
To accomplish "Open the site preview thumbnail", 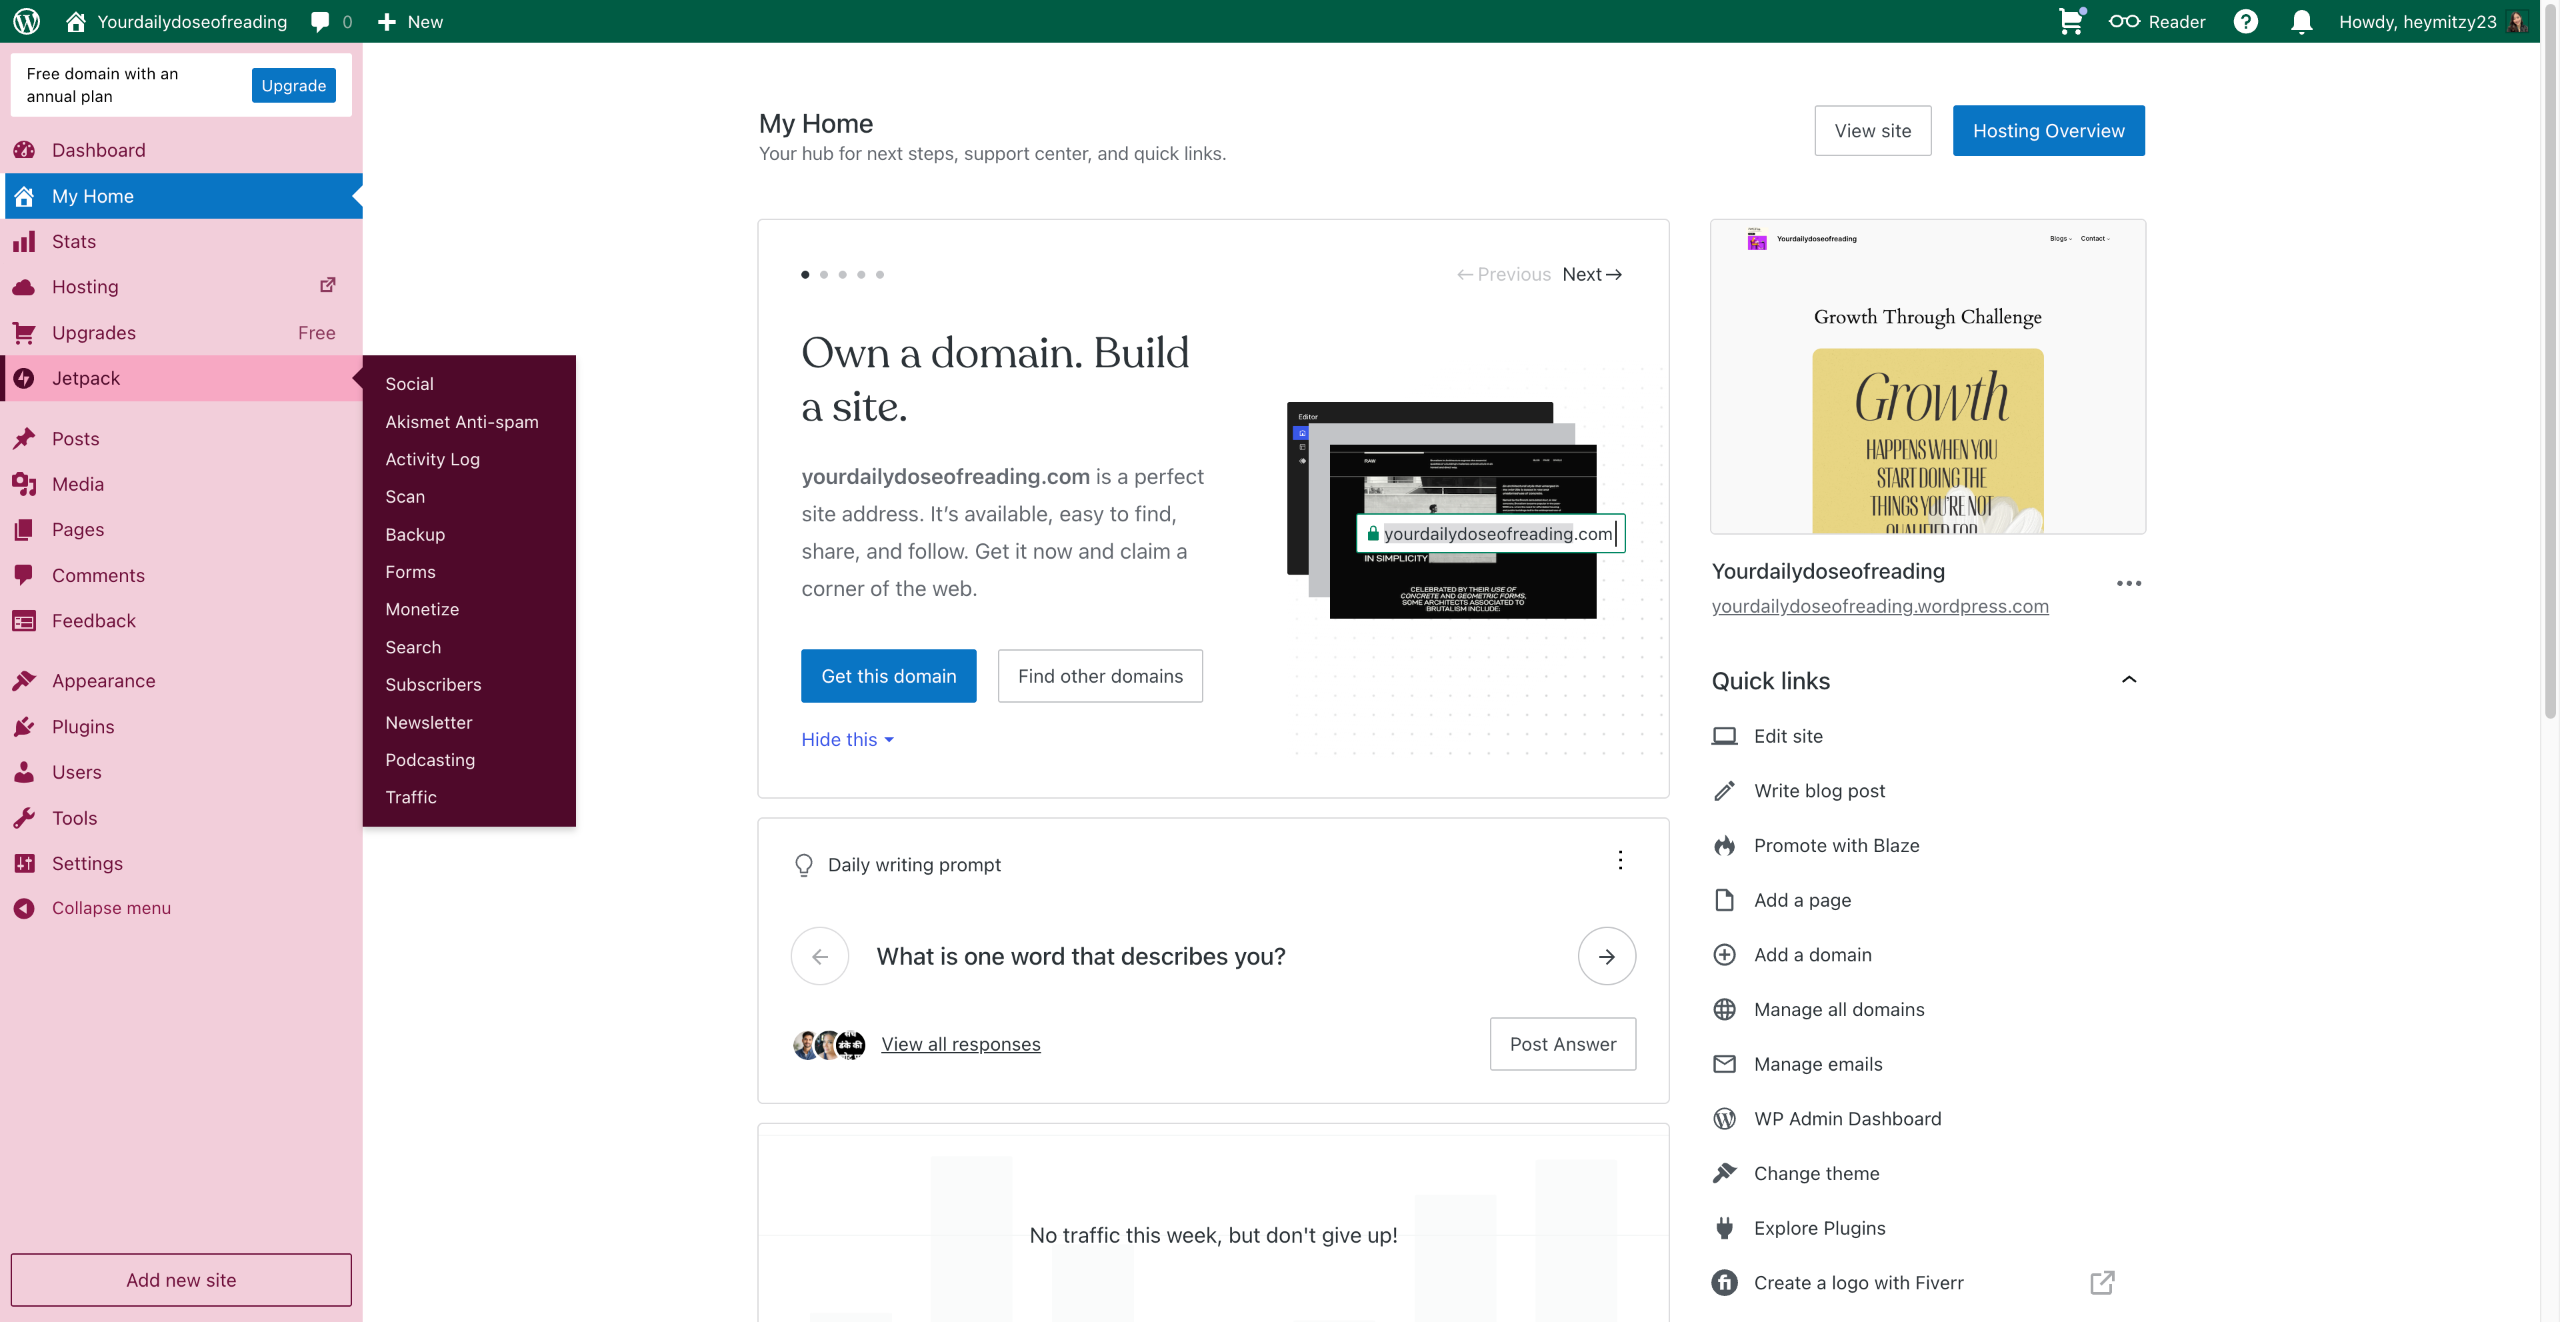I will [1927, 377].
